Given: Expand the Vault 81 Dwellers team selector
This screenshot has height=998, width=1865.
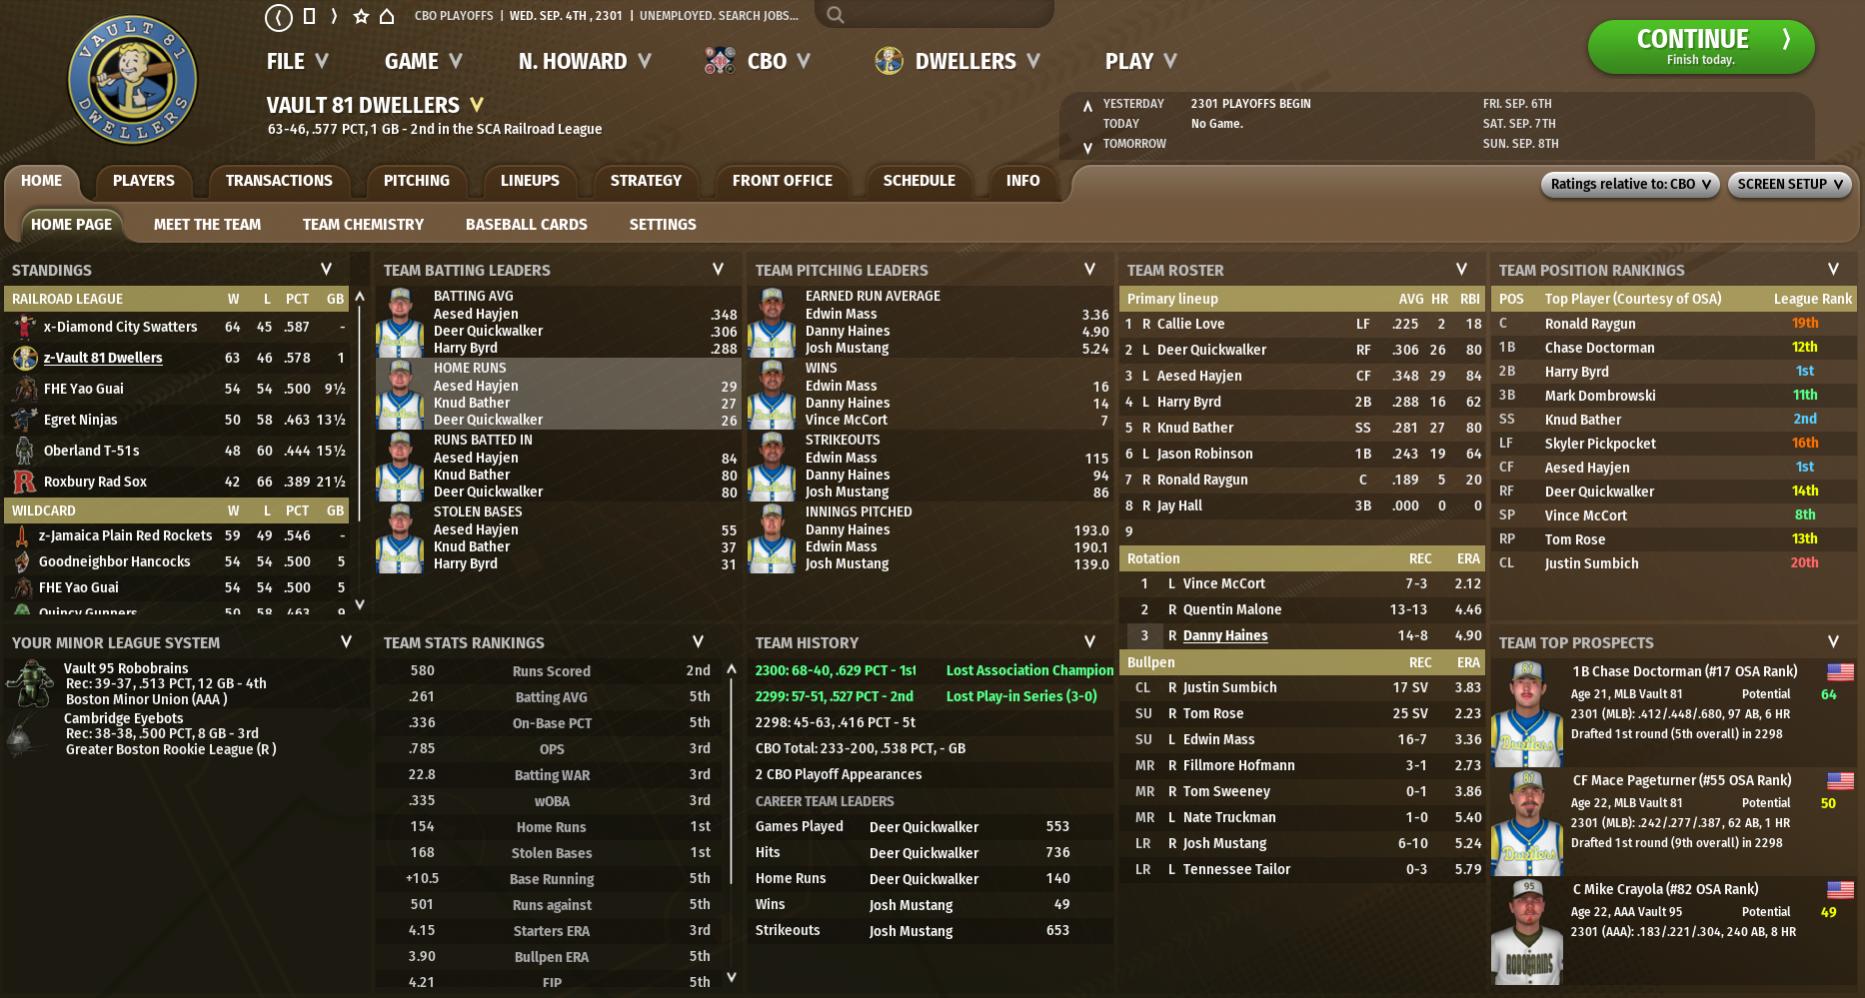Looking at the screenshot, I should [x=476, y=105].
